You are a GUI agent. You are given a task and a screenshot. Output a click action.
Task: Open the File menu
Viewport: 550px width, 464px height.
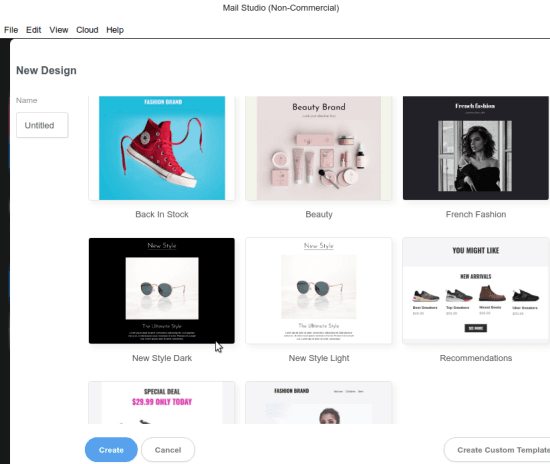[11, 30]
